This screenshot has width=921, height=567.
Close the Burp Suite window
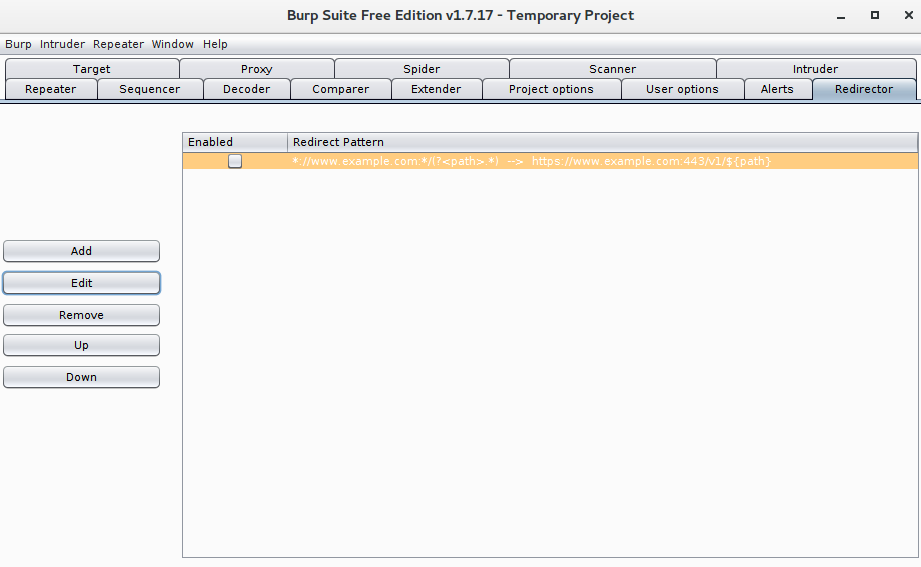coord(909,15)
